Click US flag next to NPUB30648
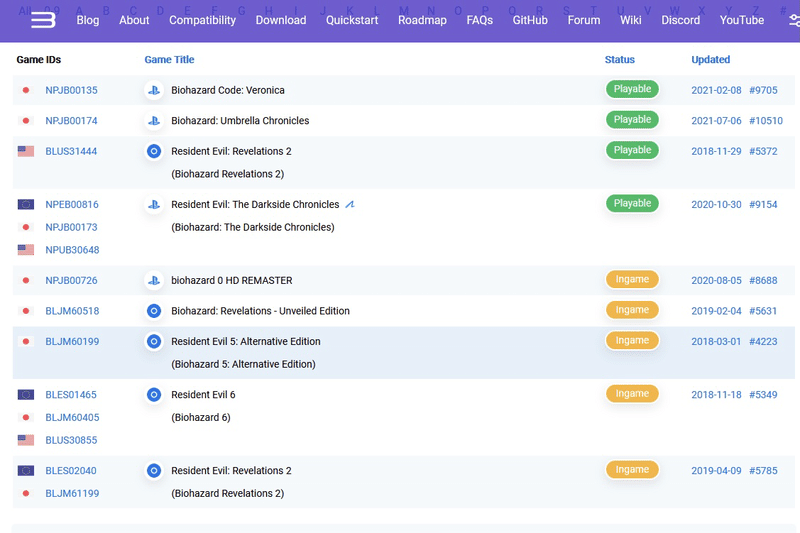The image size is (800, 533). tap(26, 250)
